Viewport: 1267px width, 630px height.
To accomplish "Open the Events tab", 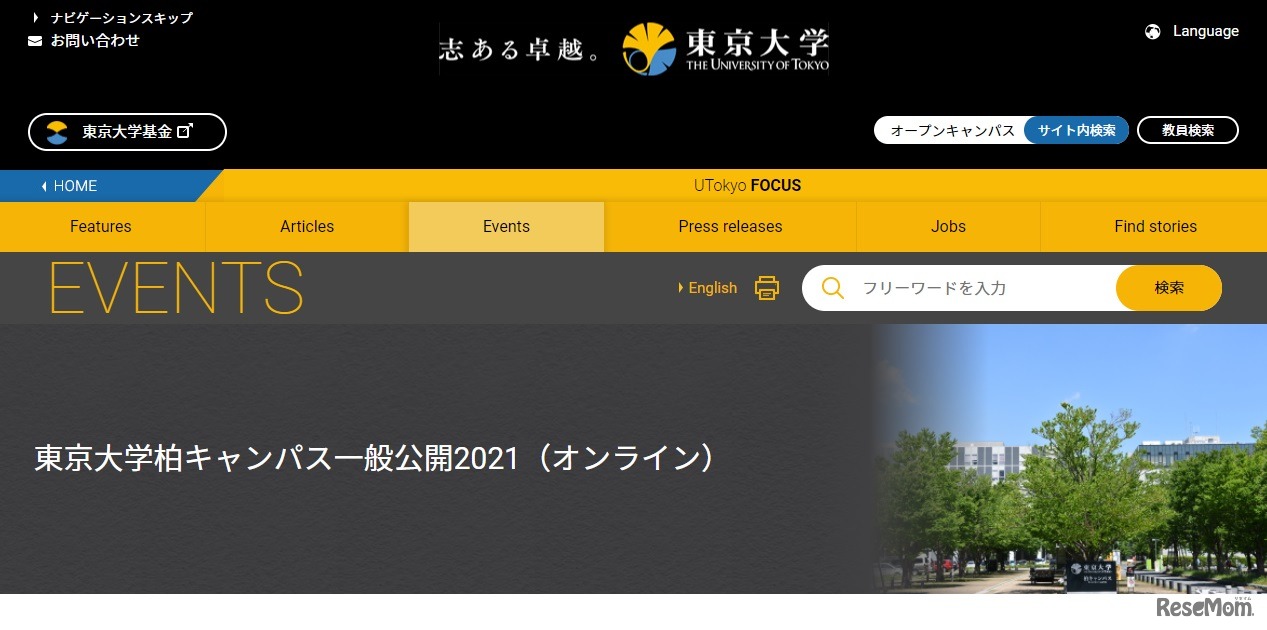I will coord(506,226).
